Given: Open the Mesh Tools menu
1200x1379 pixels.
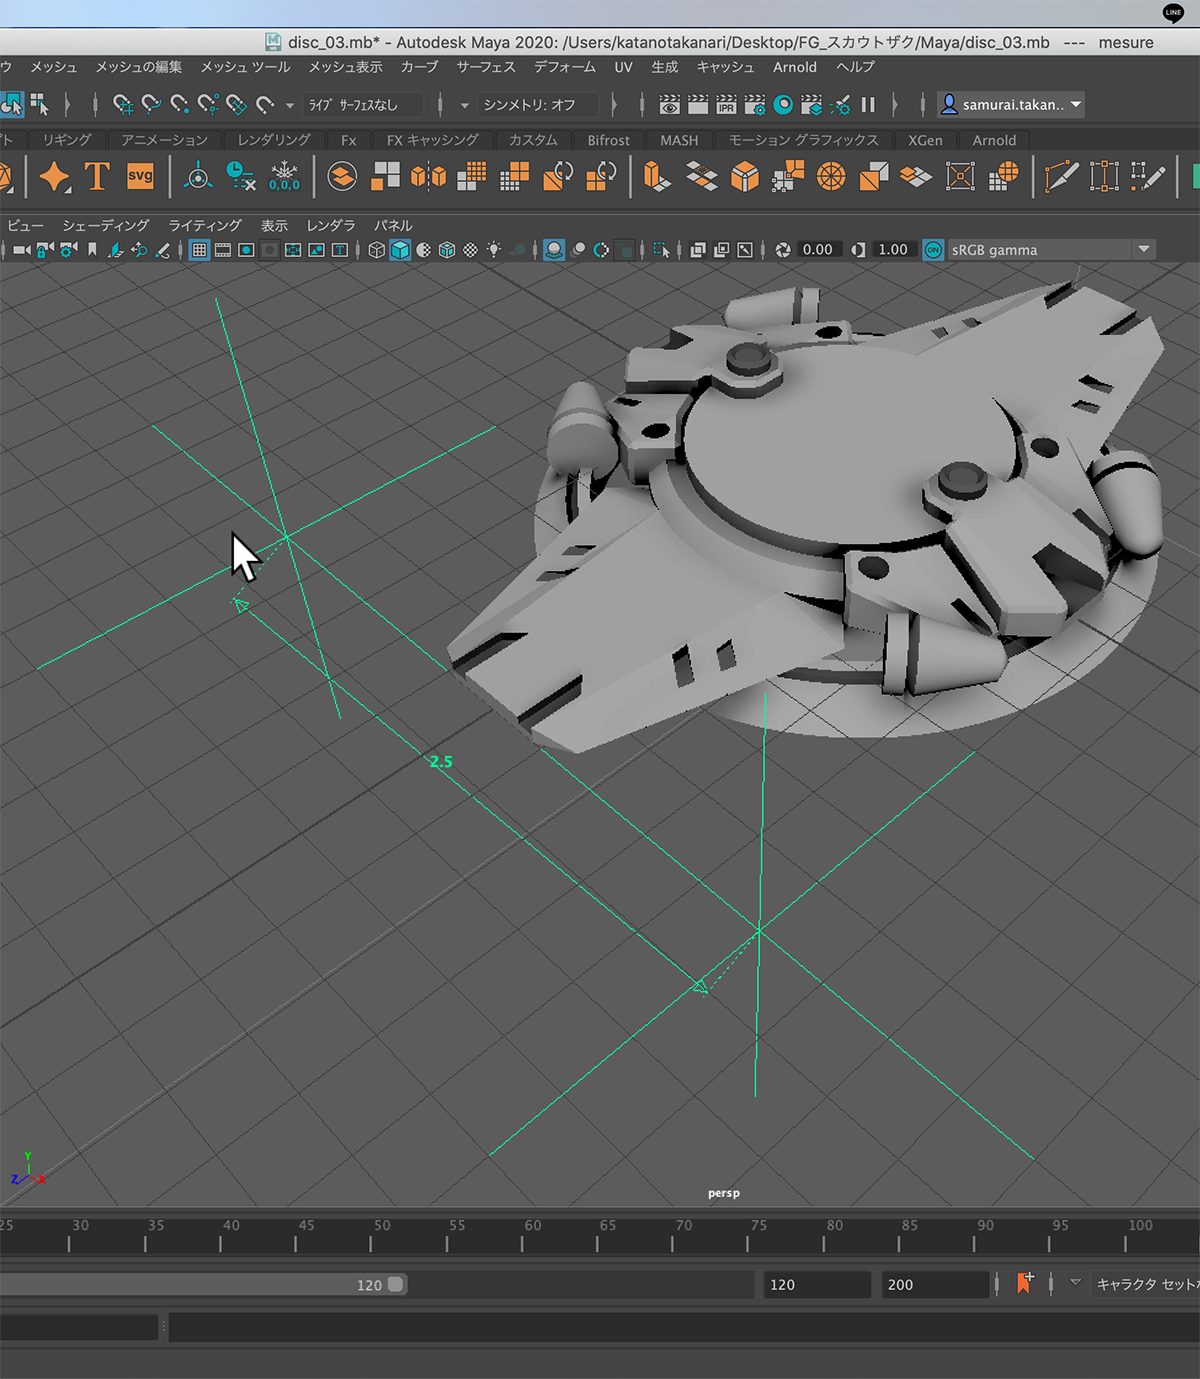Looking at the screenshot, I should 245,67.
